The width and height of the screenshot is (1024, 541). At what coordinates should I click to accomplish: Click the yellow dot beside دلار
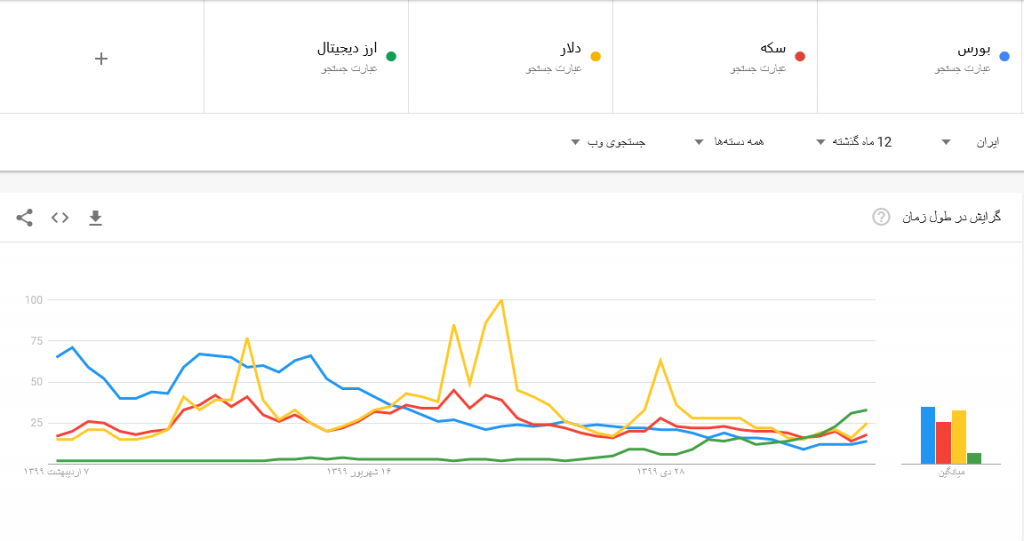pos(596,57)
